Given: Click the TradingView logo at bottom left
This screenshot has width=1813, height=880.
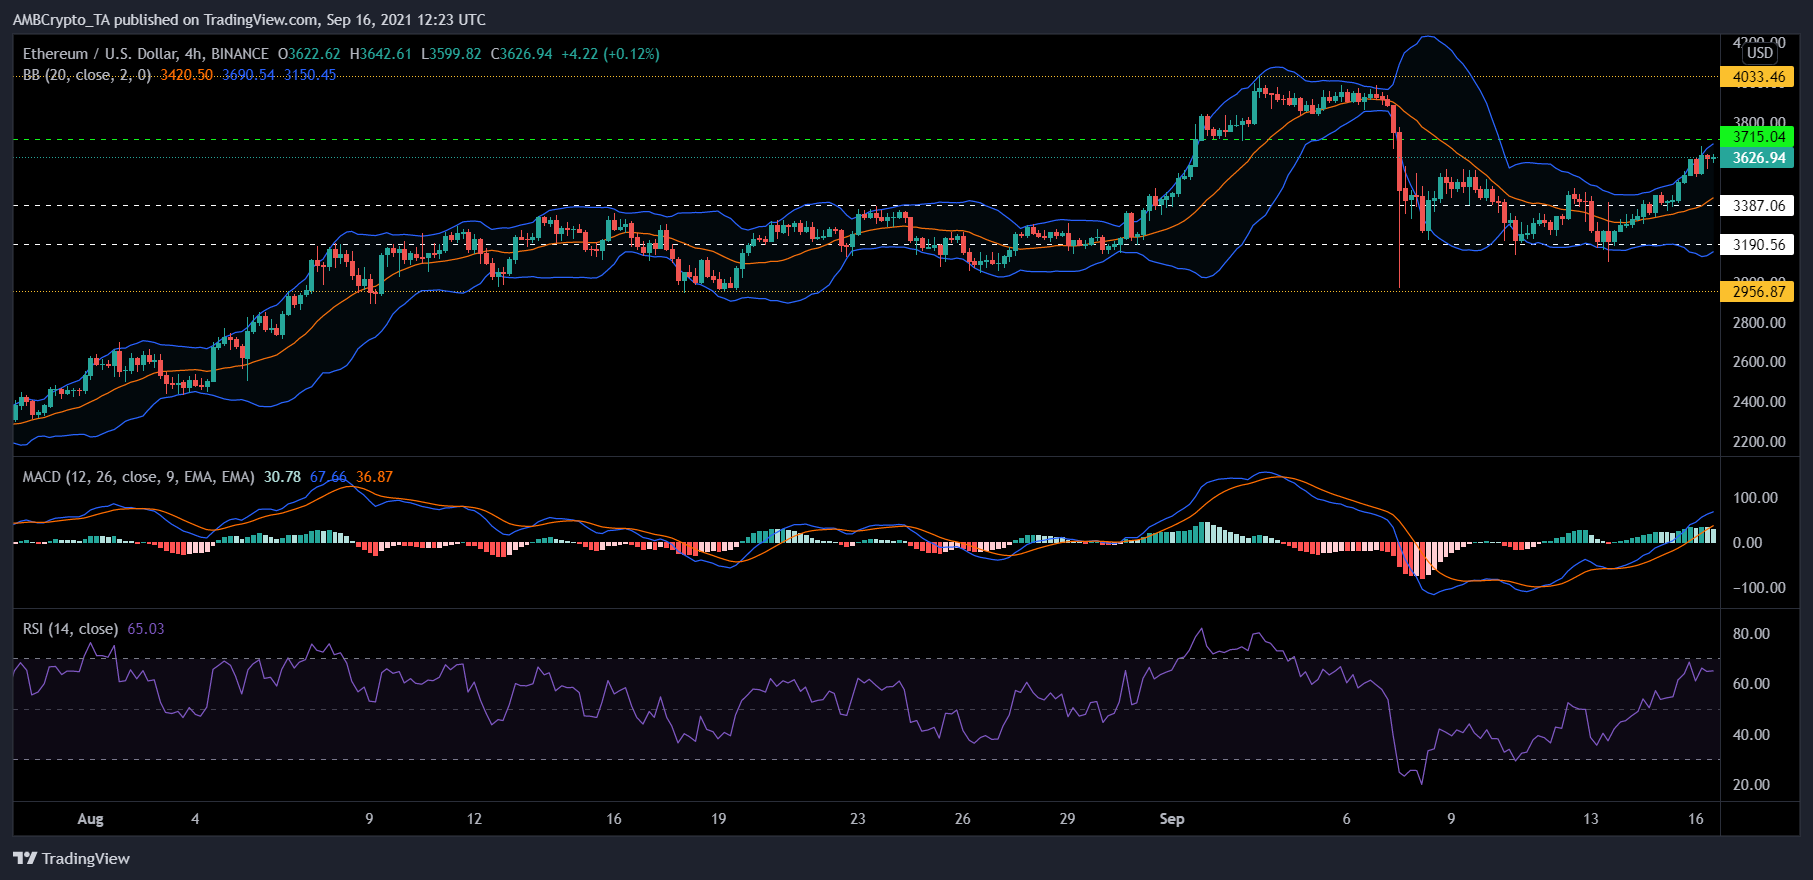Looking at the screenshot, I should tap(71, 858).
